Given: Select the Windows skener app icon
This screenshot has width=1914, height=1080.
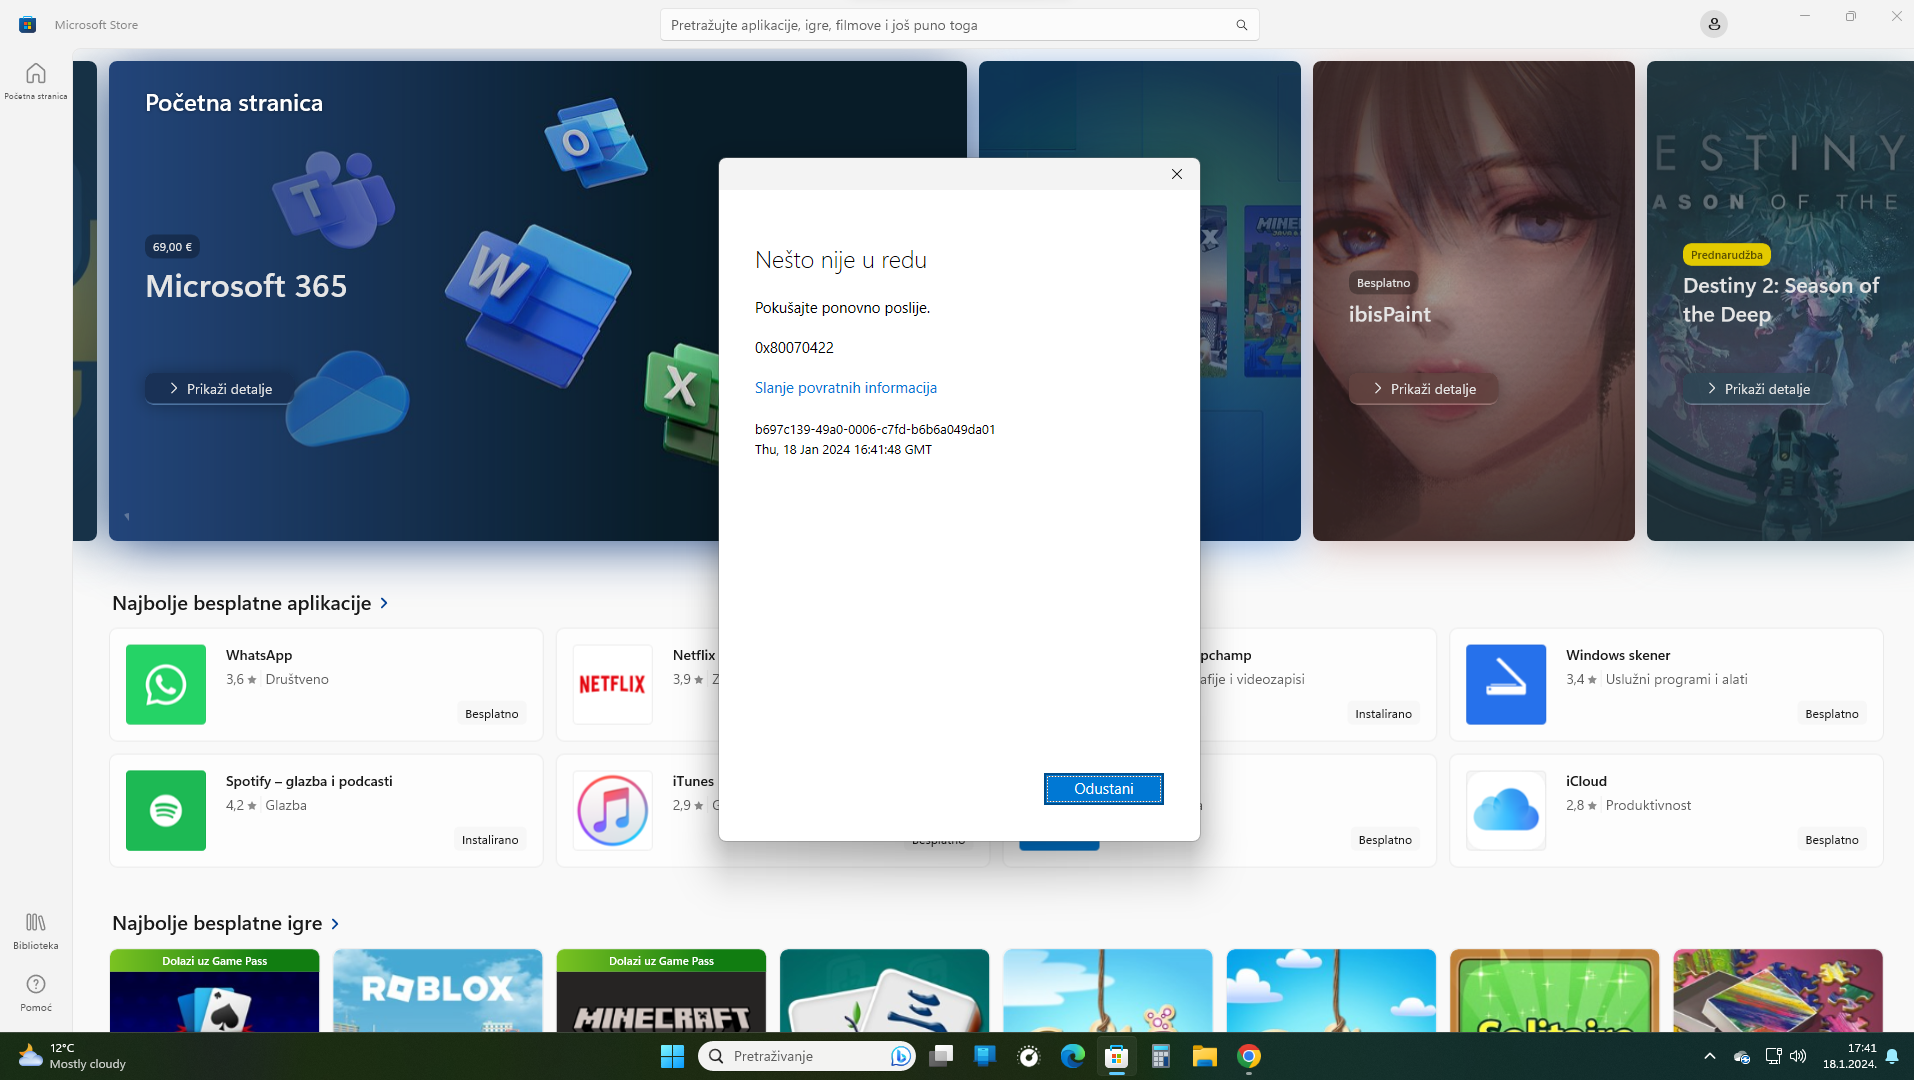Looking at the screenshot, I should 1505,684.
